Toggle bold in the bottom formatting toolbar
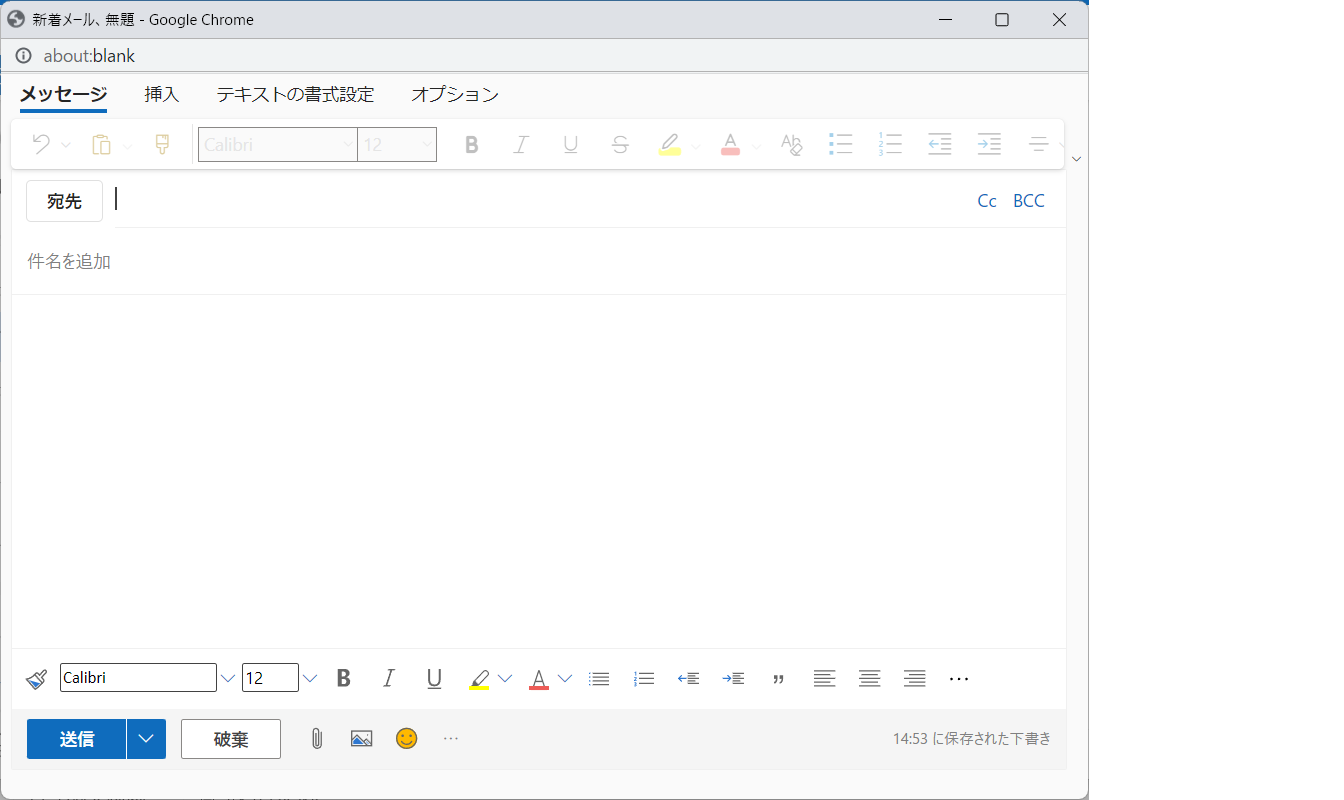 click(344, 679)
